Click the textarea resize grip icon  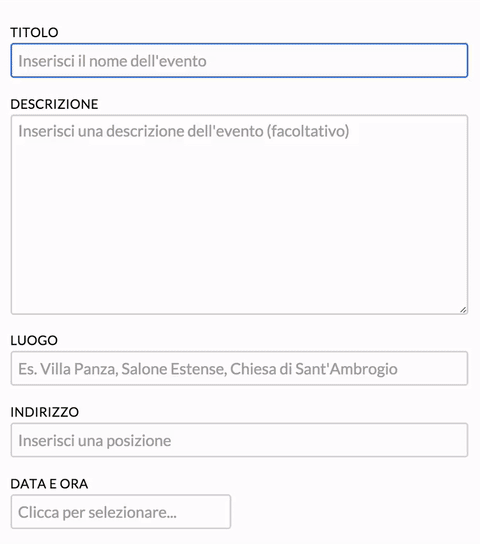coord(463,310)
